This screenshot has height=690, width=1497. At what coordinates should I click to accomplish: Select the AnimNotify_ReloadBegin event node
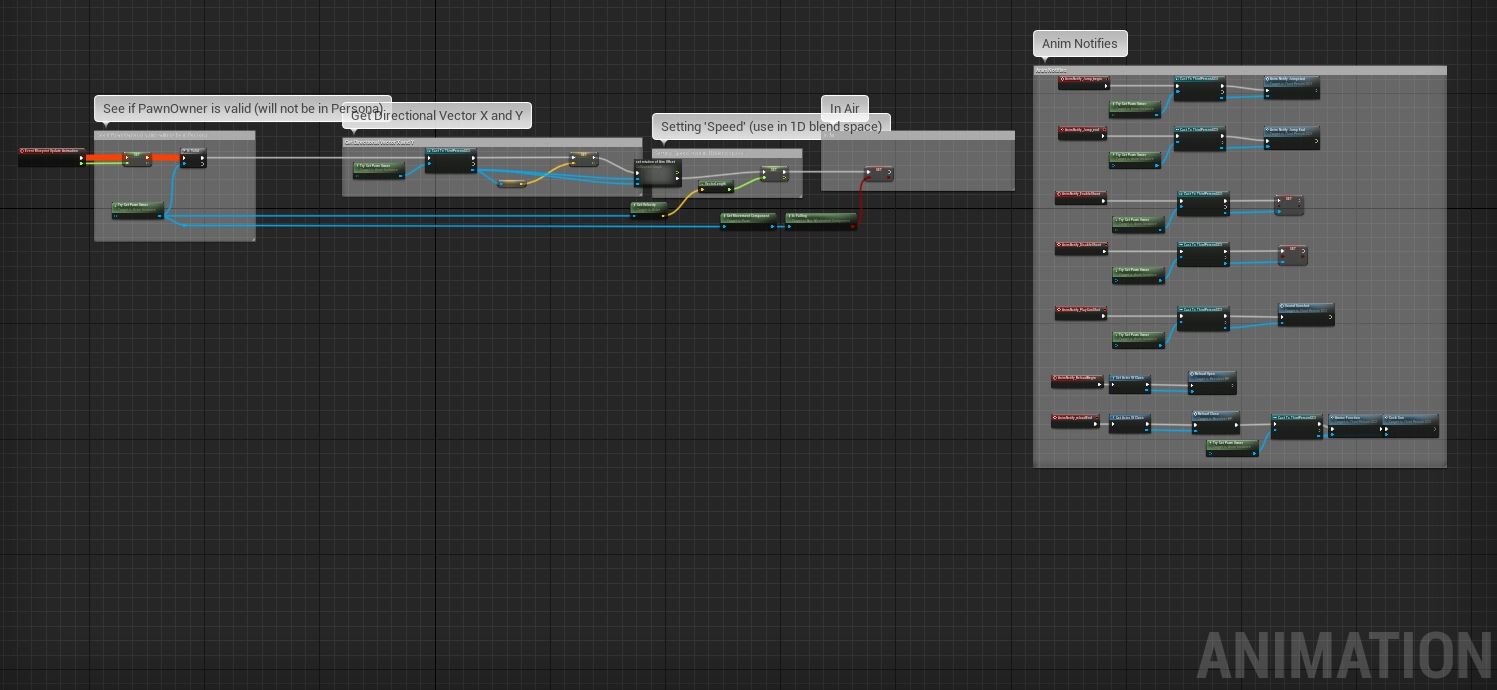pyautogui.click(x=1077, y=381)
